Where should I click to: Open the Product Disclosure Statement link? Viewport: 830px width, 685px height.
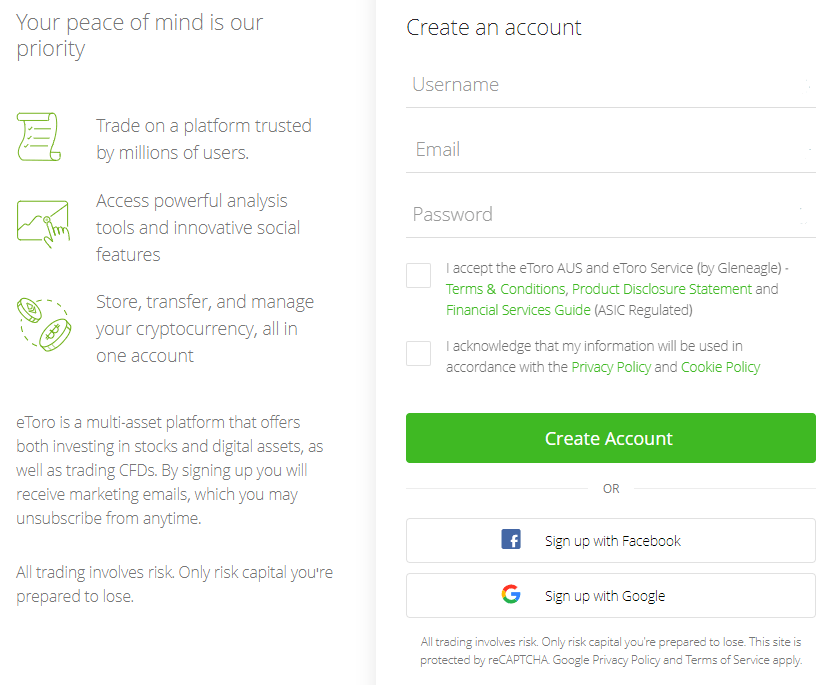pyautogui.click(x=662, y=289)
